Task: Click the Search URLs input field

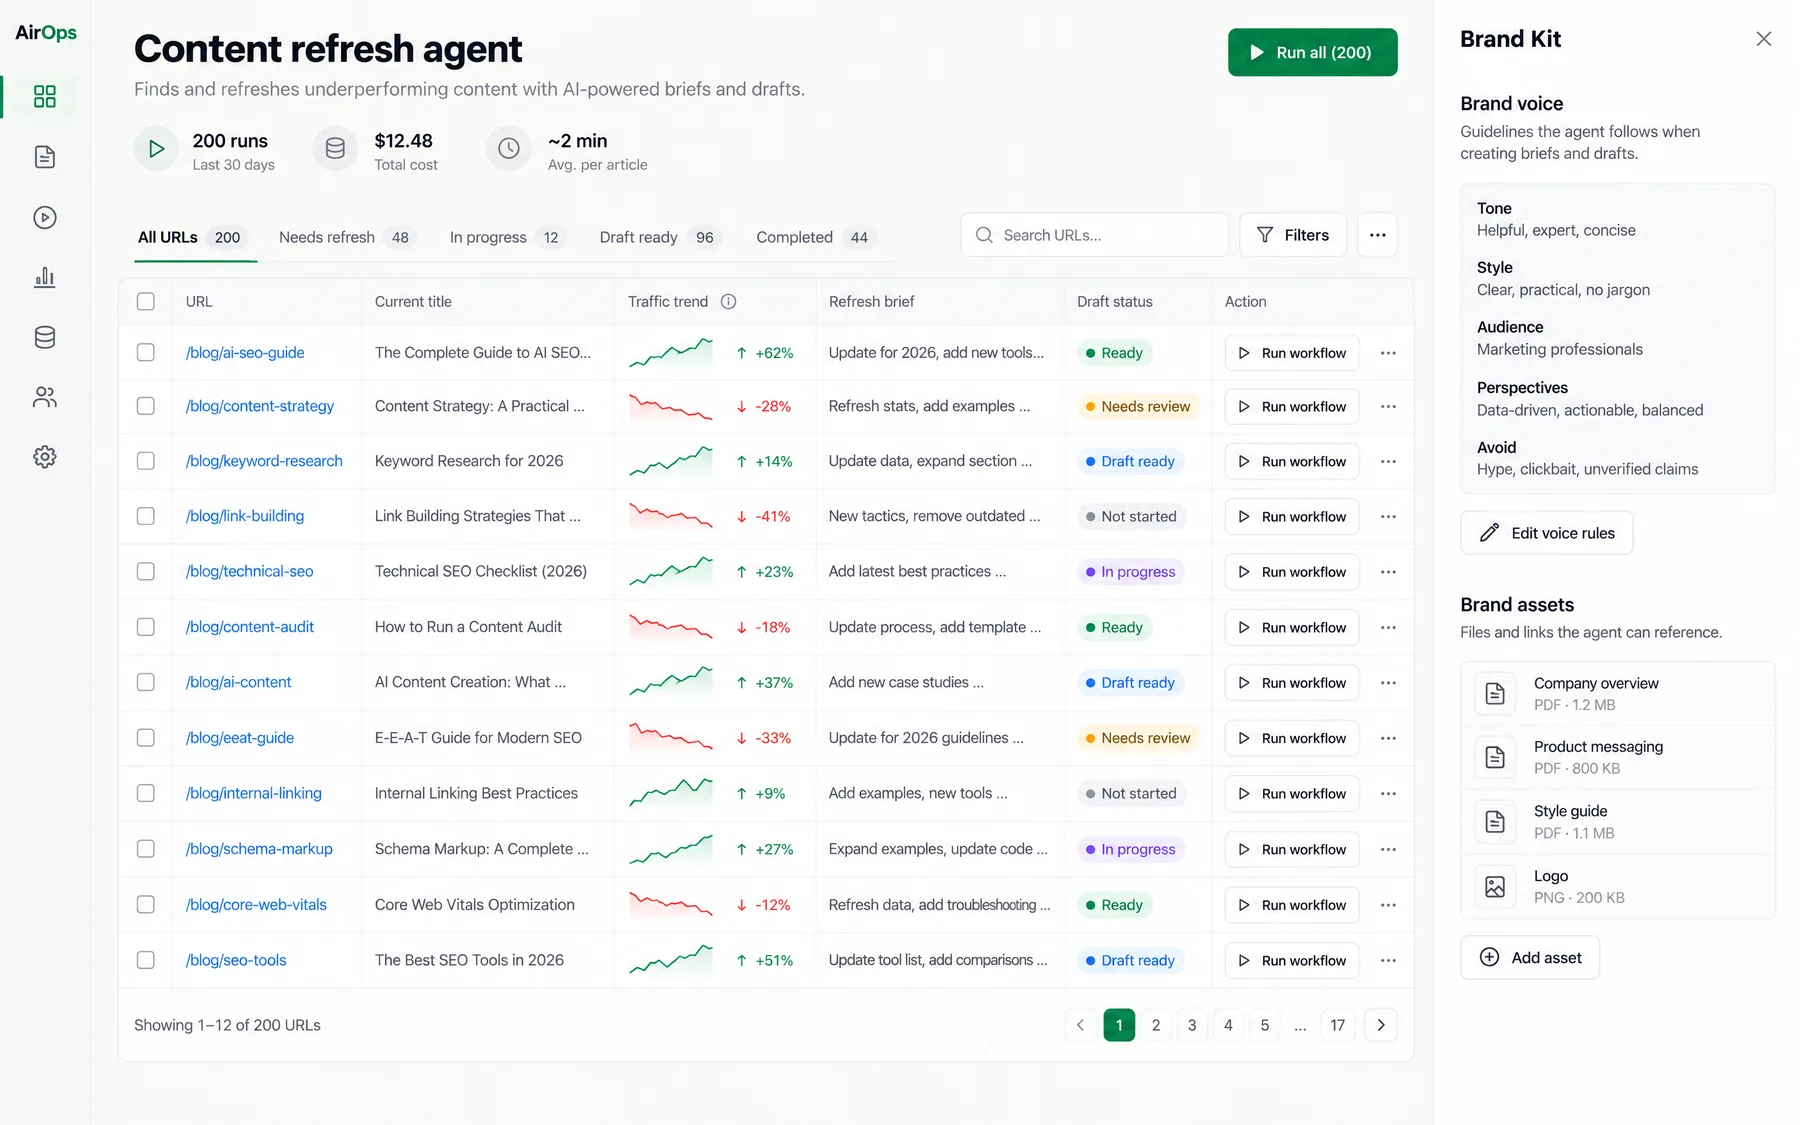Action: (1095, 235)
